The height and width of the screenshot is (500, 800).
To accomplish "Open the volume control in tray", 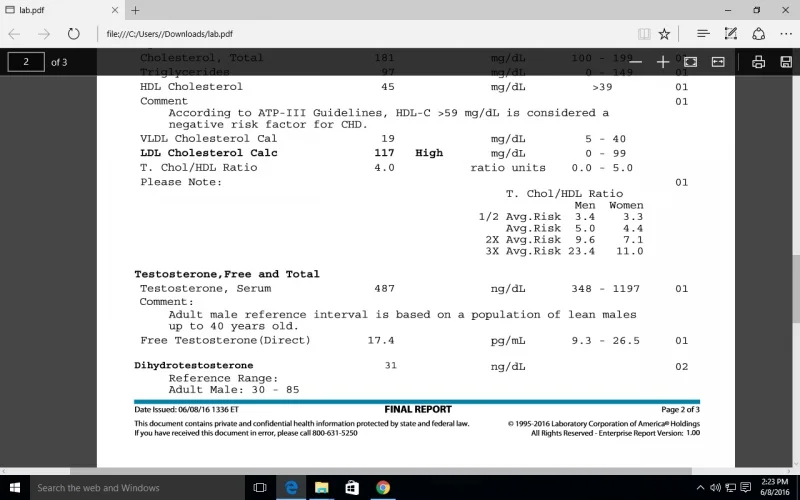I will (x=715, y=488).
